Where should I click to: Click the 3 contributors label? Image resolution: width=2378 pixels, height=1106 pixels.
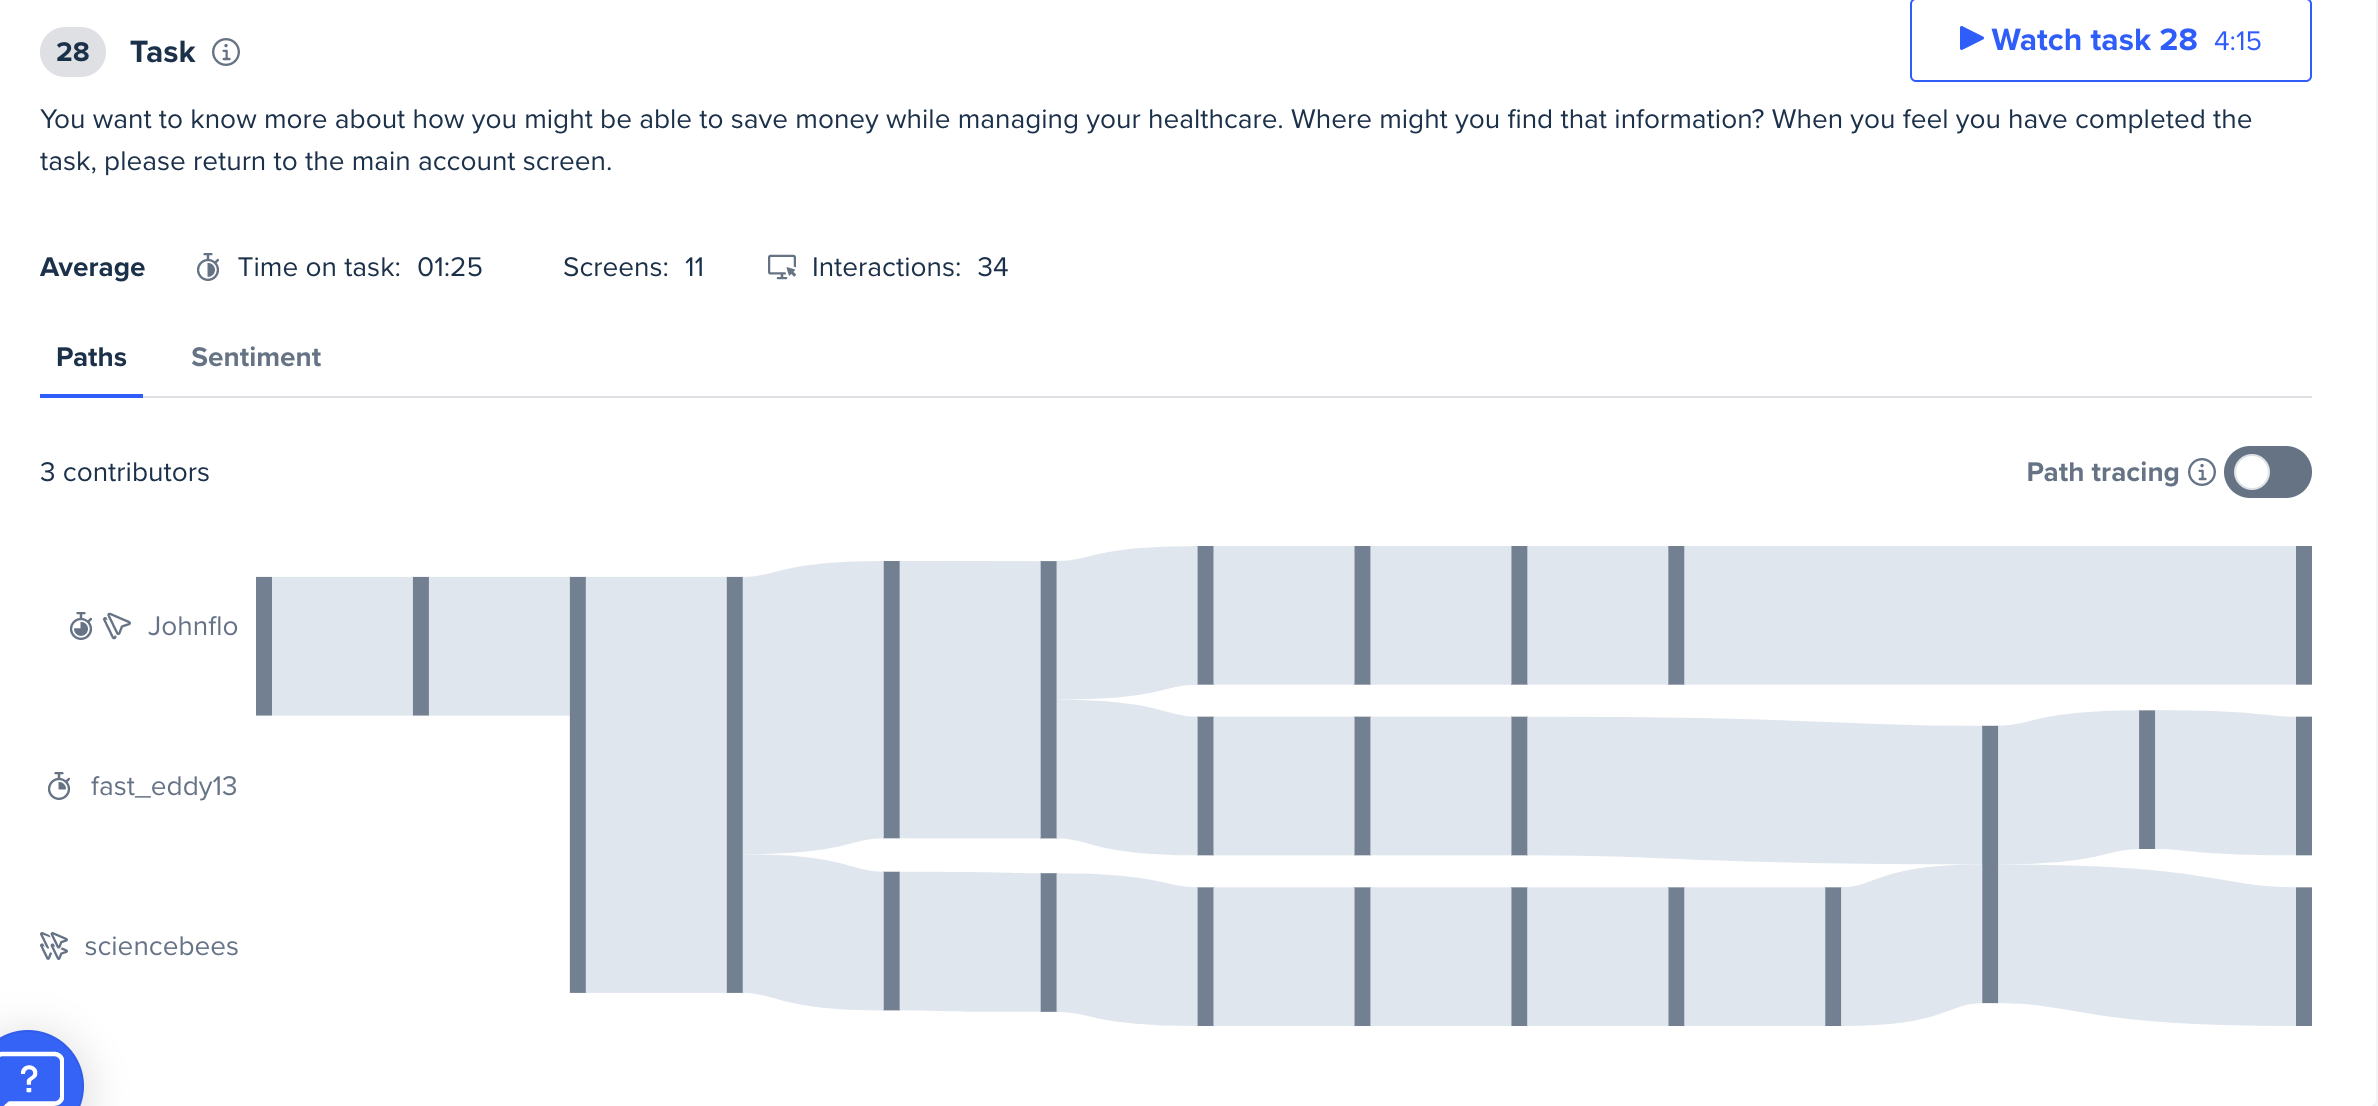[125, 472]
